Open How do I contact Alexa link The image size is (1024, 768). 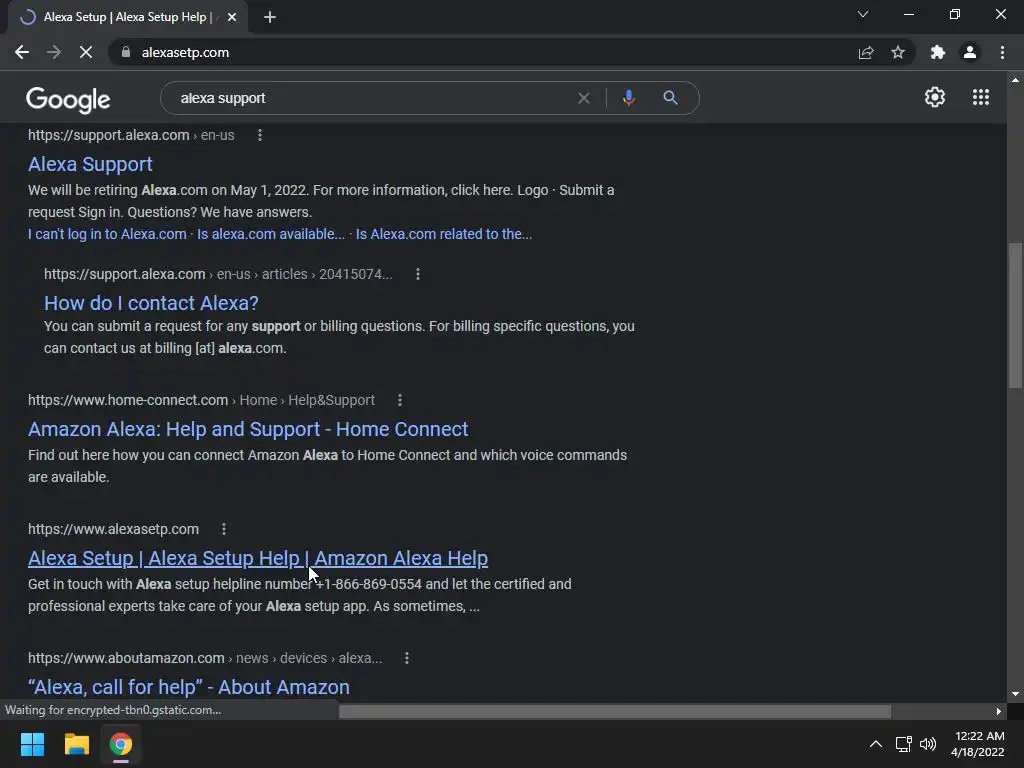(152, 303)
